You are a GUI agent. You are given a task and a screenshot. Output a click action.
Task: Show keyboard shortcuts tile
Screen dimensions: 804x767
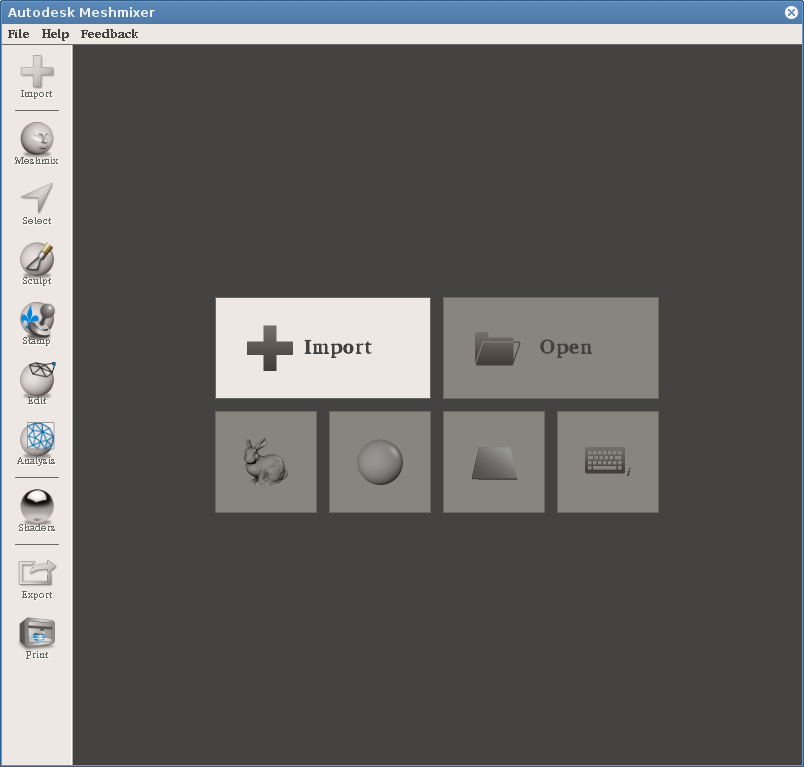[x=608, y=462]
